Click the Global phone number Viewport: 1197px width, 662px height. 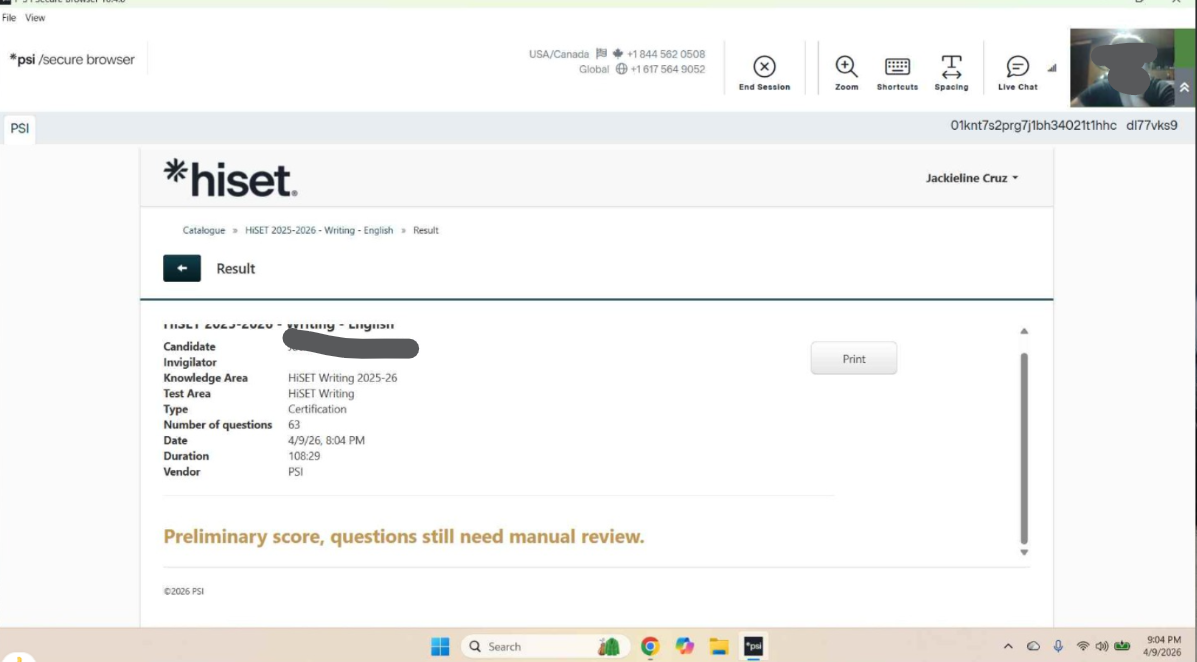pos(668,69)
